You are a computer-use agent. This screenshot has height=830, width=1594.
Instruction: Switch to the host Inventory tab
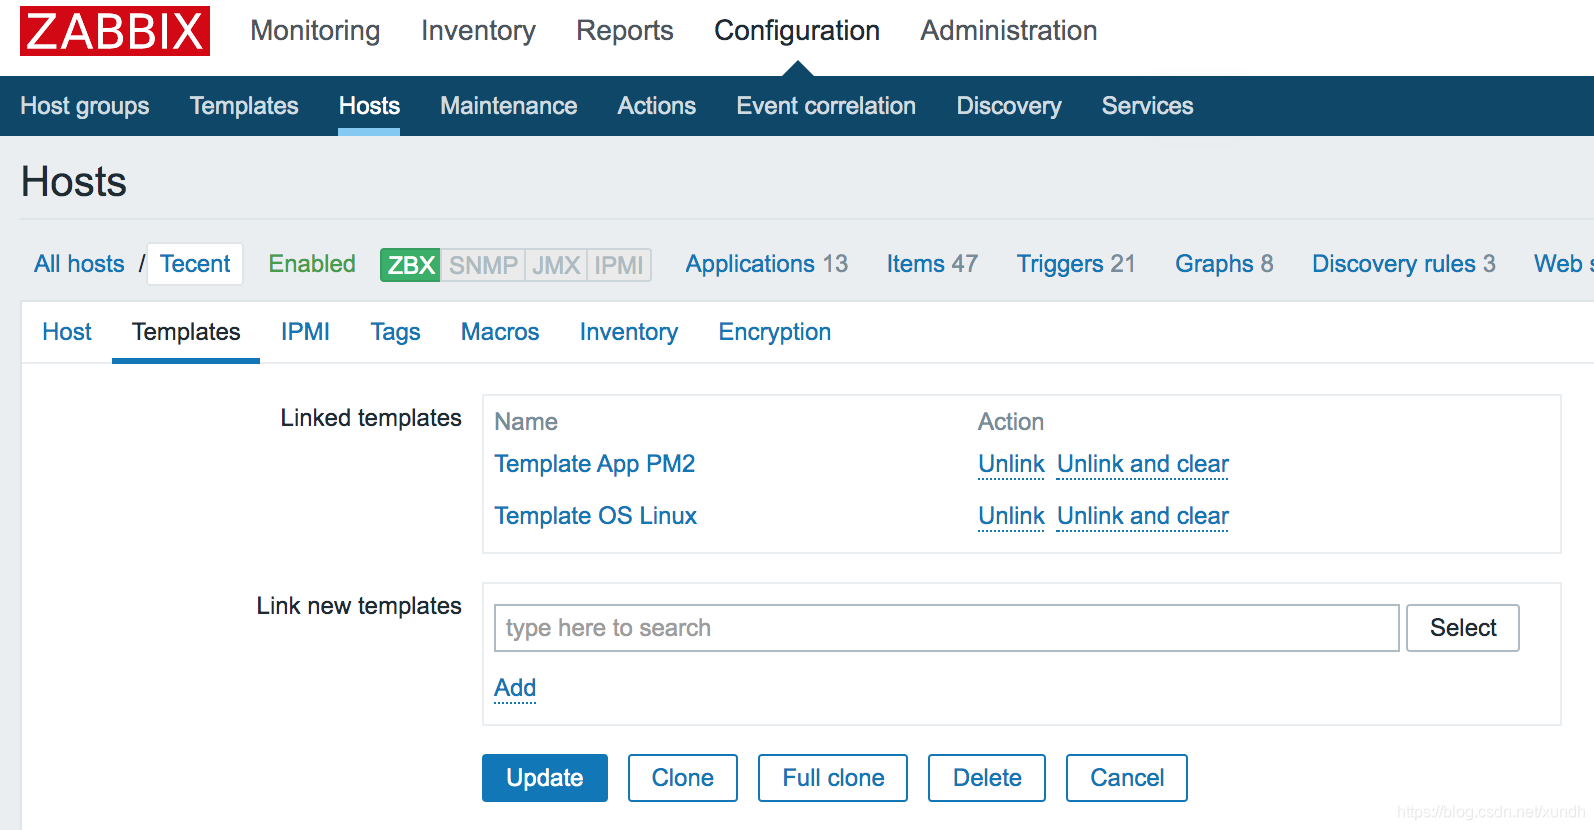pyautogui.click(x=629, y=332)
